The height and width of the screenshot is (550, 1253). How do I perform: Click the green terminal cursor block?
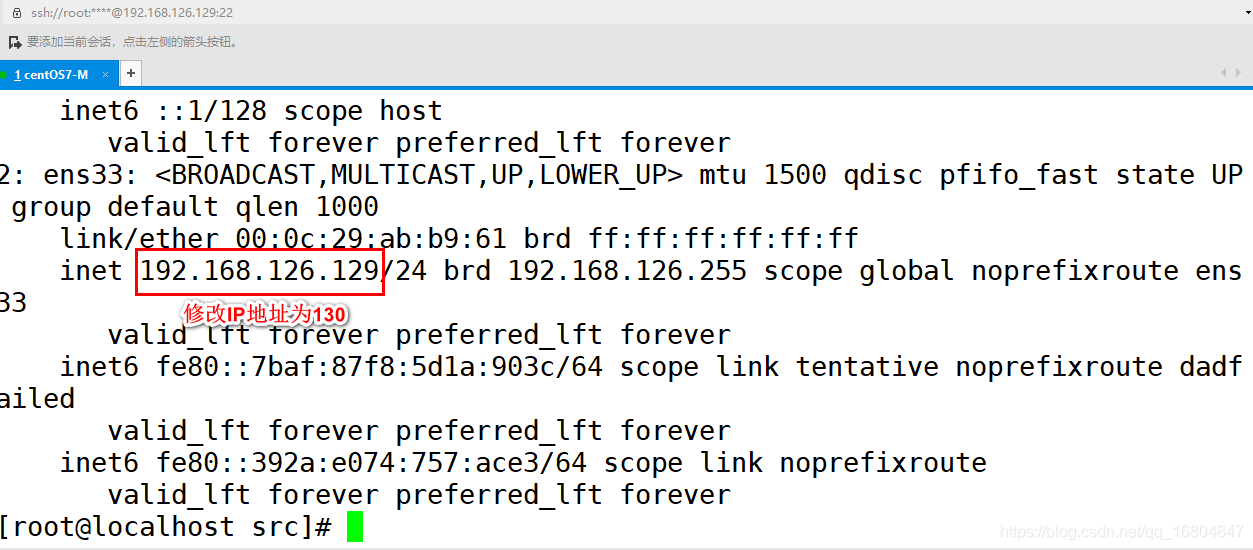click(x=355, y=527)
